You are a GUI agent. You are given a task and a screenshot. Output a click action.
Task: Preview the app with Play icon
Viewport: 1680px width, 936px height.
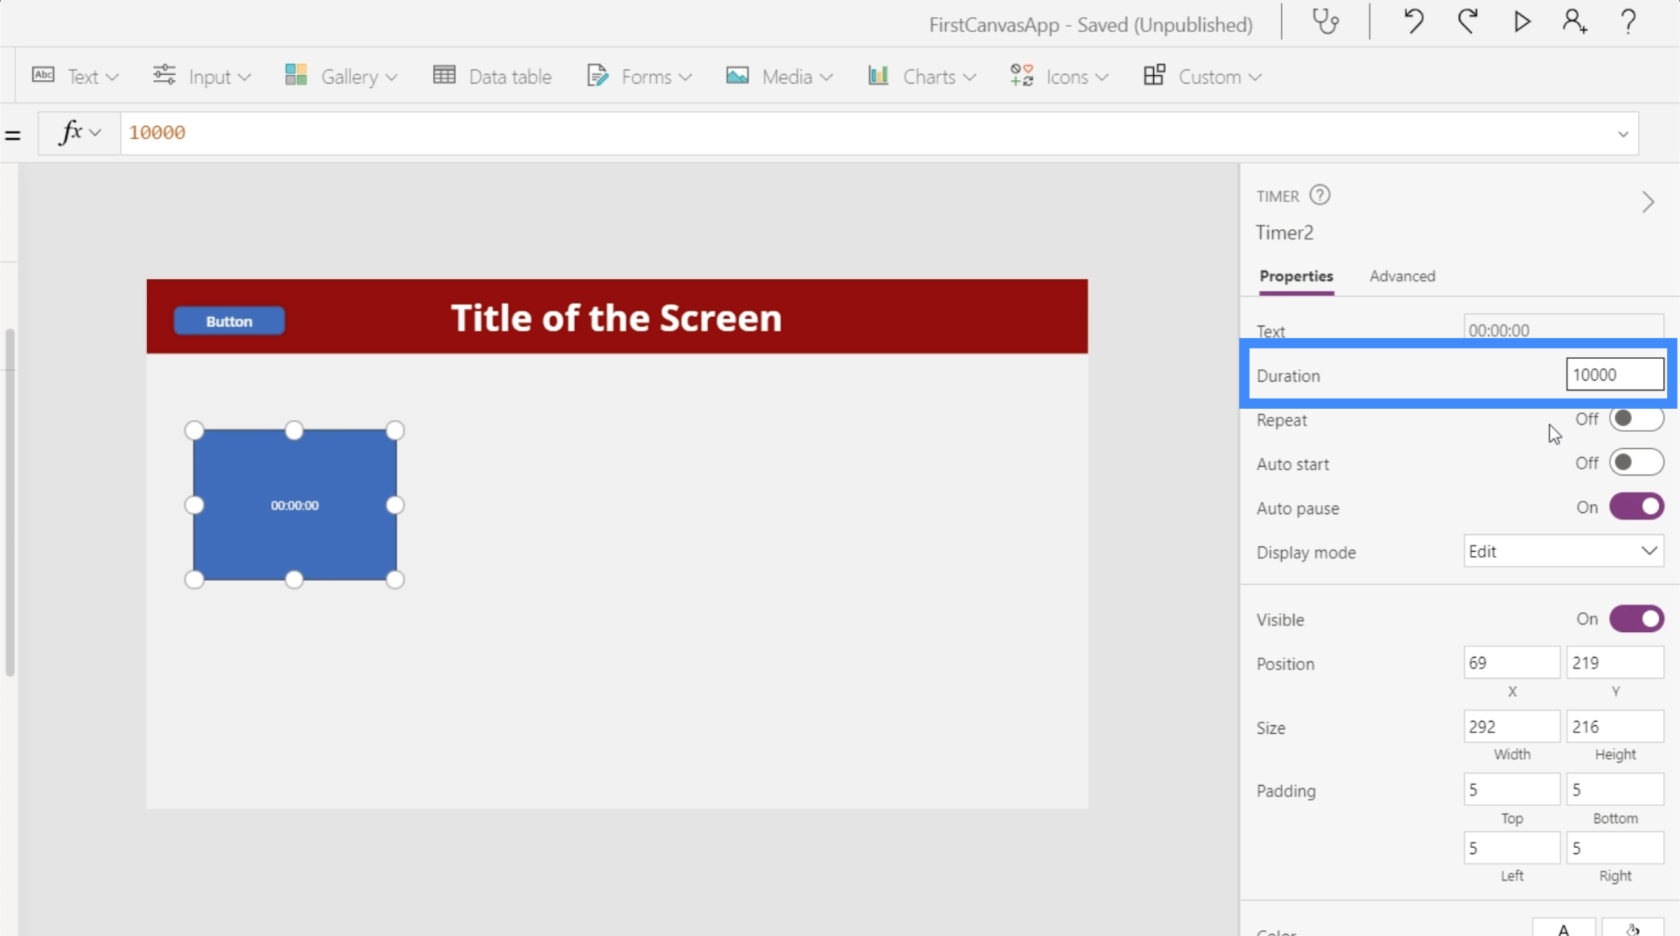(1521, 21)
